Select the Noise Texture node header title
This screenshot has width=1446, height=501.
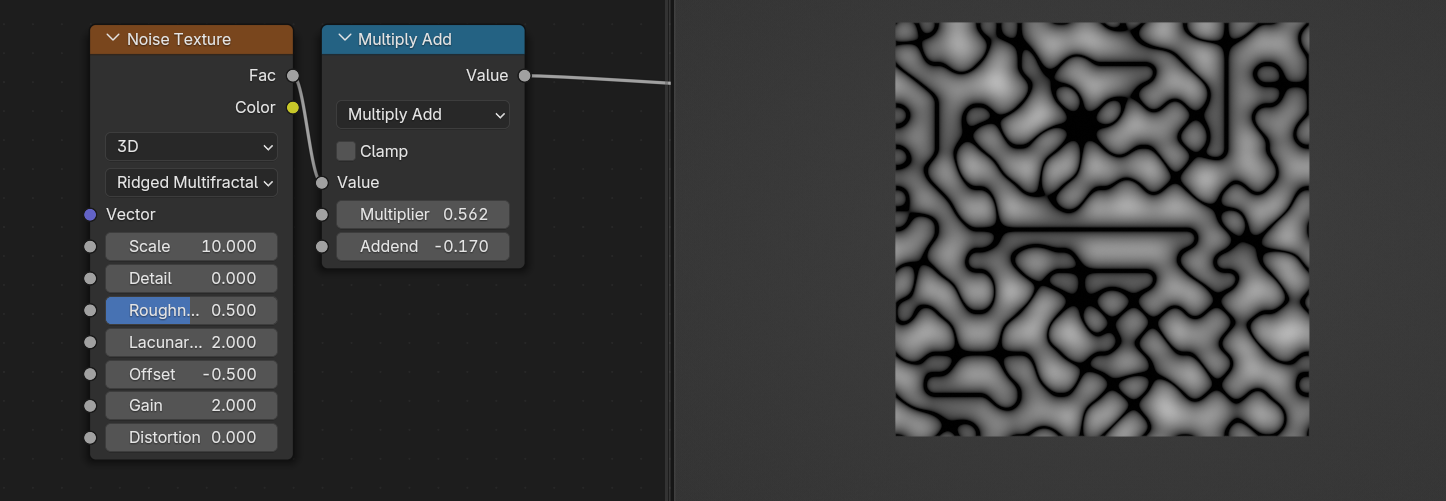tap(179, 39)
